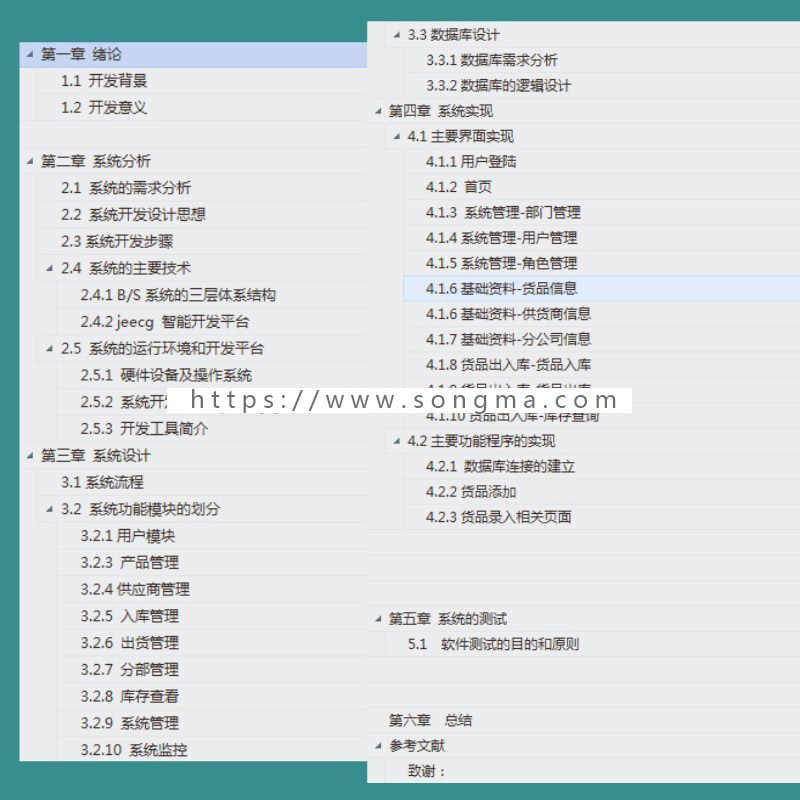This screenshot has width=800, height=800.
Task: Go to 4.1.1 用户登陆
Action: coord(471,162)
